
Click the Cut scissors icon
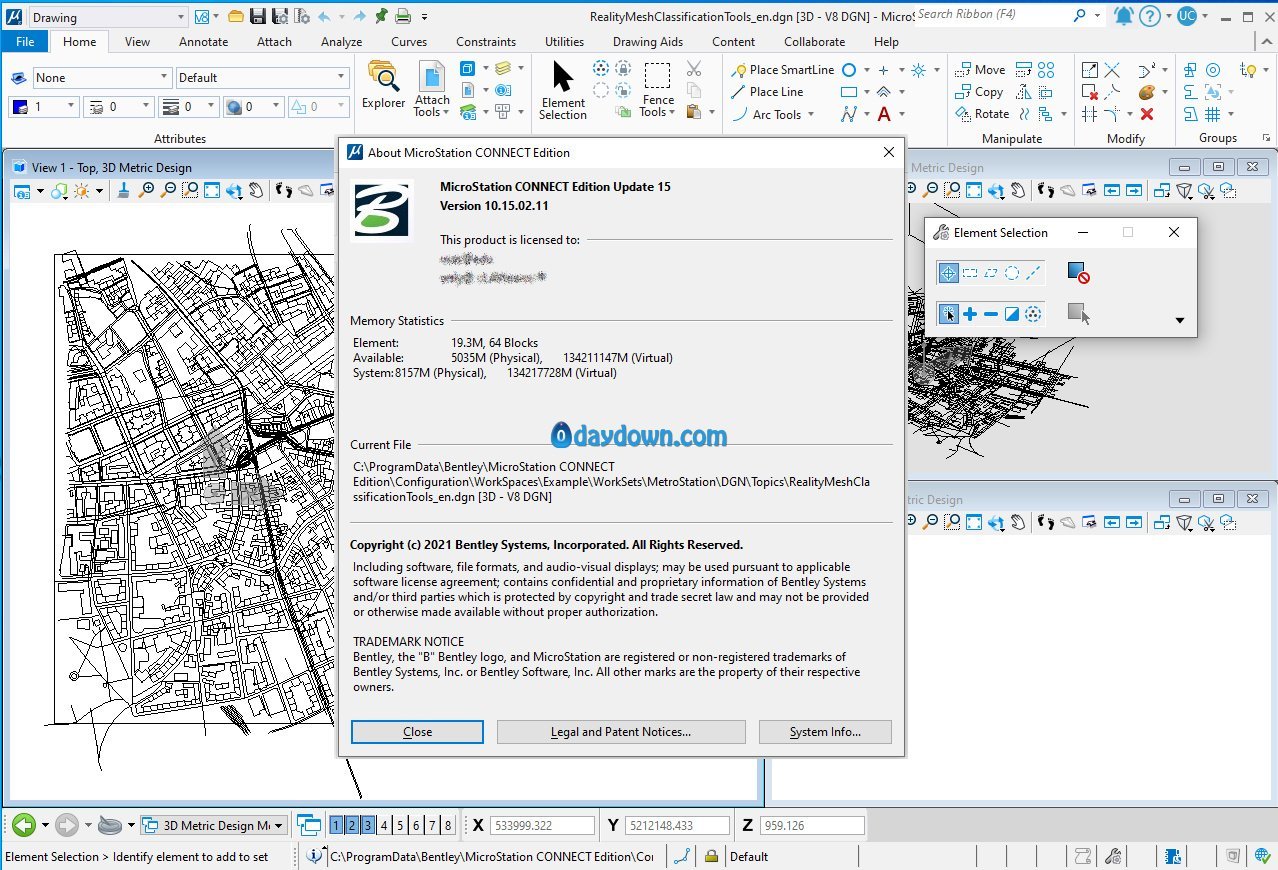tap(694, 69)
